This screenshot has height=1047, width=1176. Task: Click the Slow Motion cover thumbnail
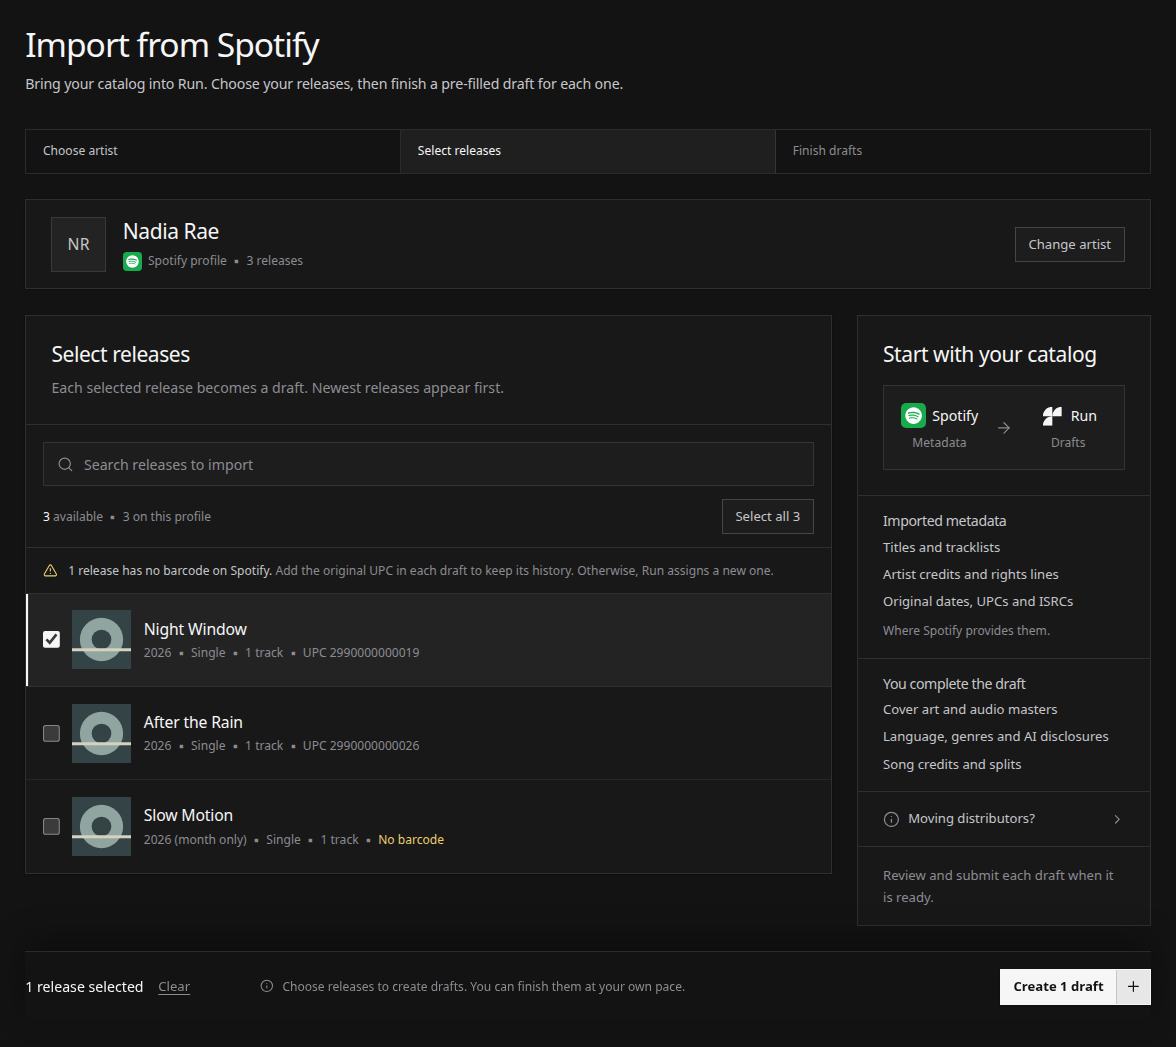(101, 826)
